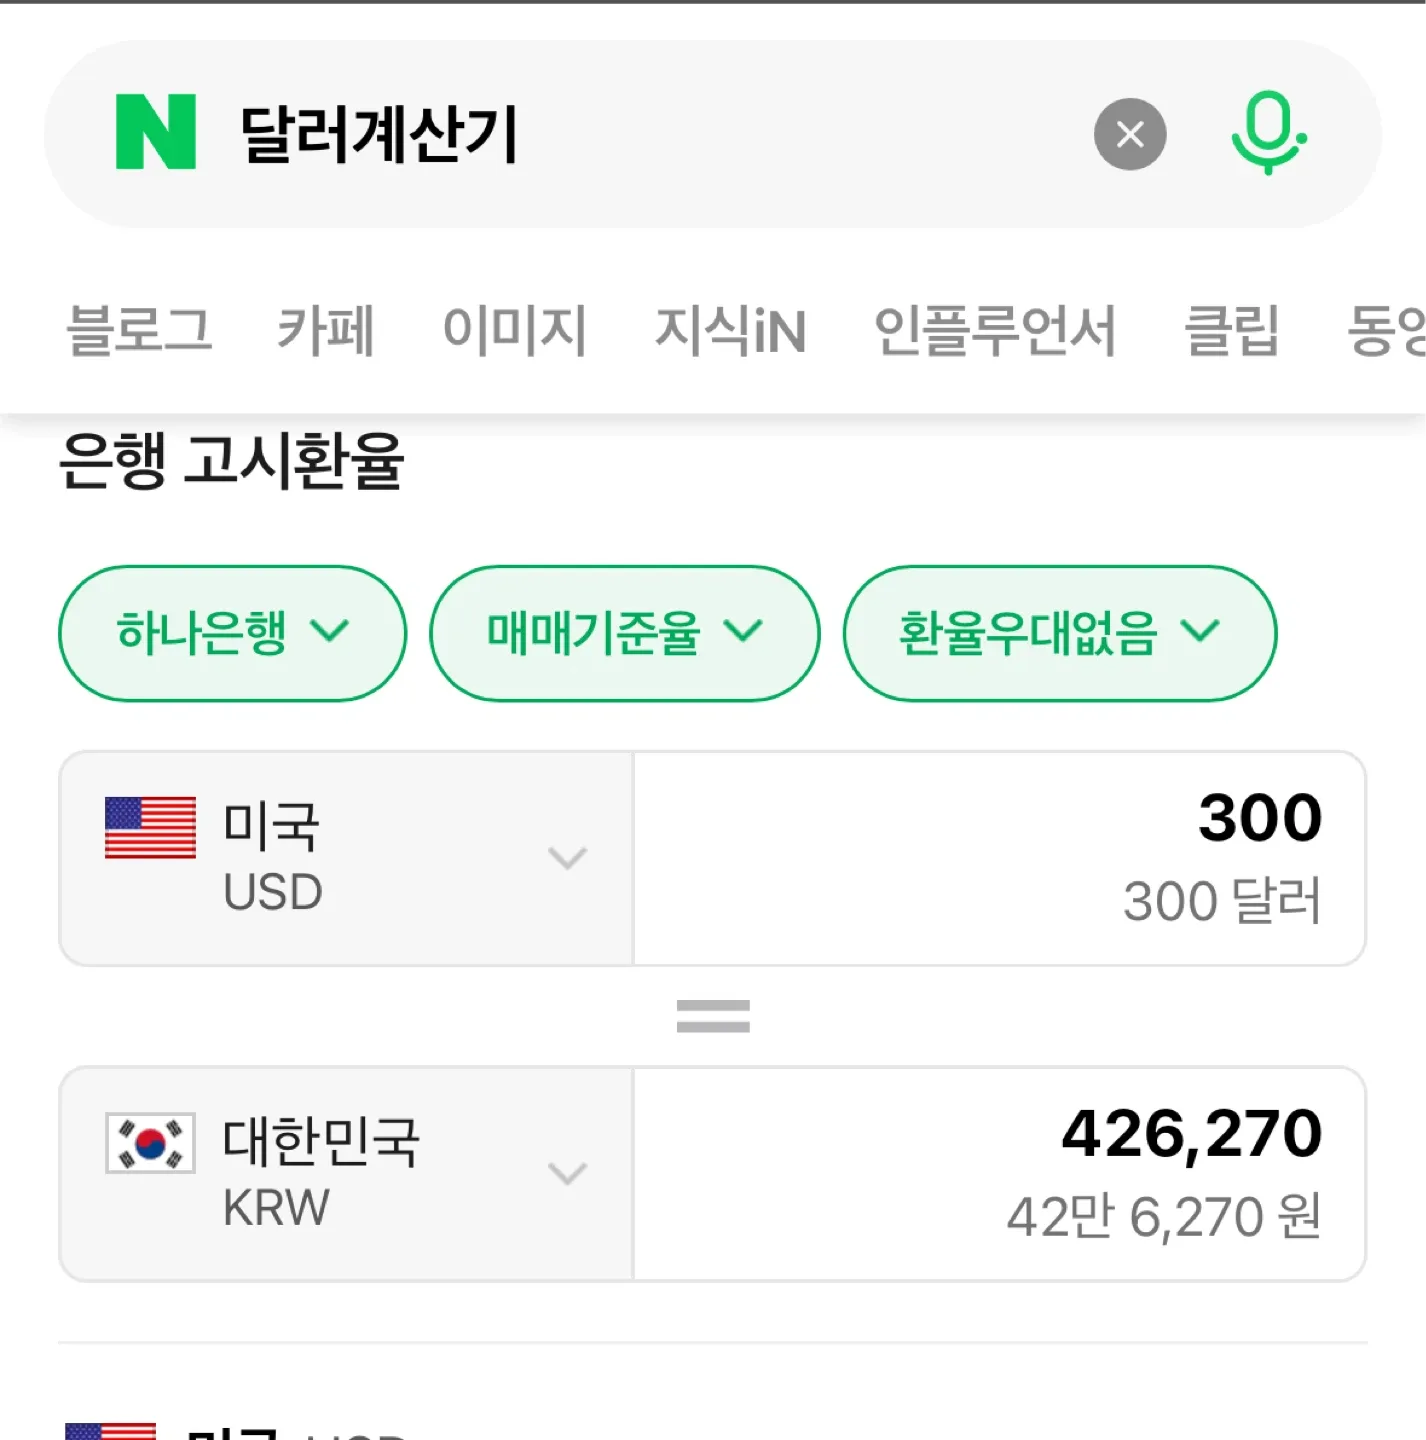The image size is (1426, 1440).
Task: Open the 카페 tab
Action: click(x=326, y=330)
